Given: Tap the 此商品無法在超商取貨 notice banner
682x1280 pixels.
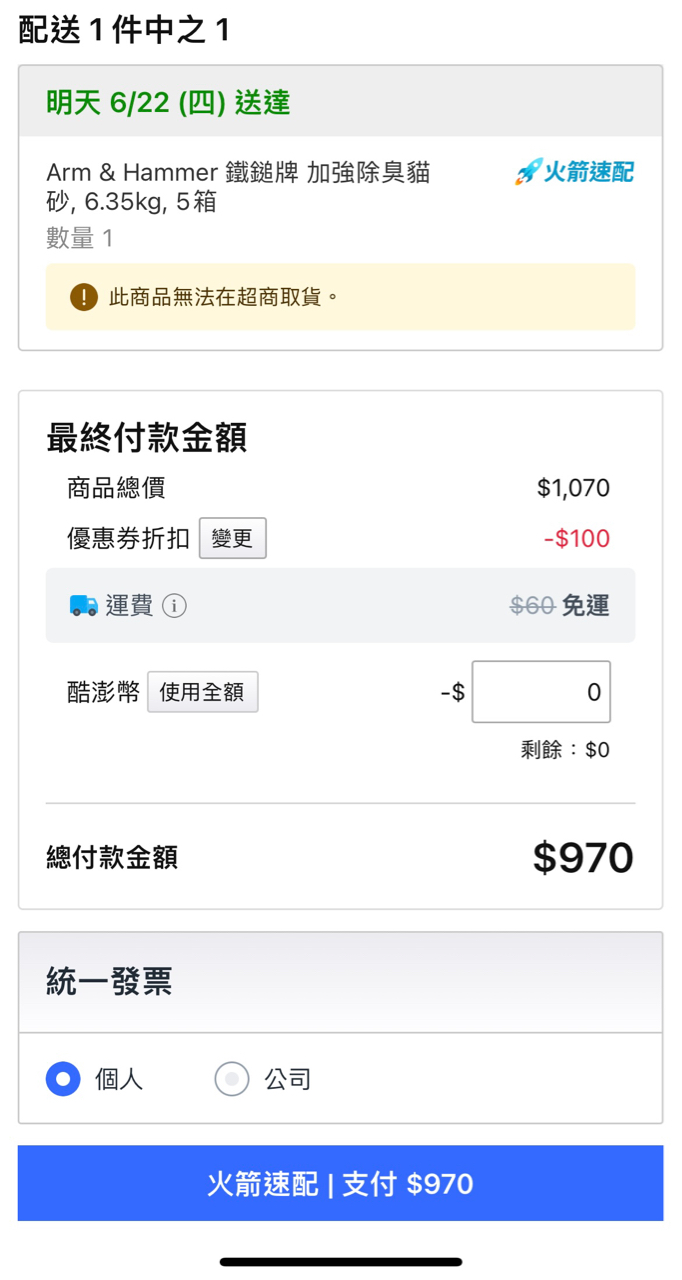Looking at the screenshot, I should coord(340,297).
